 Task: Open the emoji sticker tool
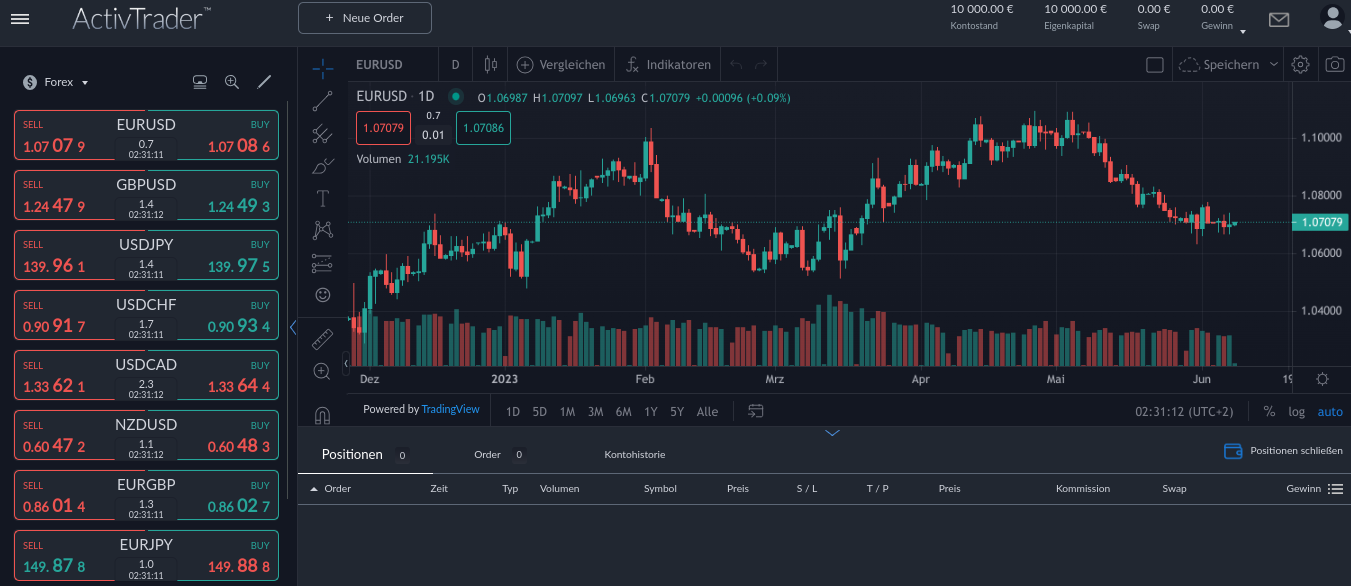coord(322,295)
